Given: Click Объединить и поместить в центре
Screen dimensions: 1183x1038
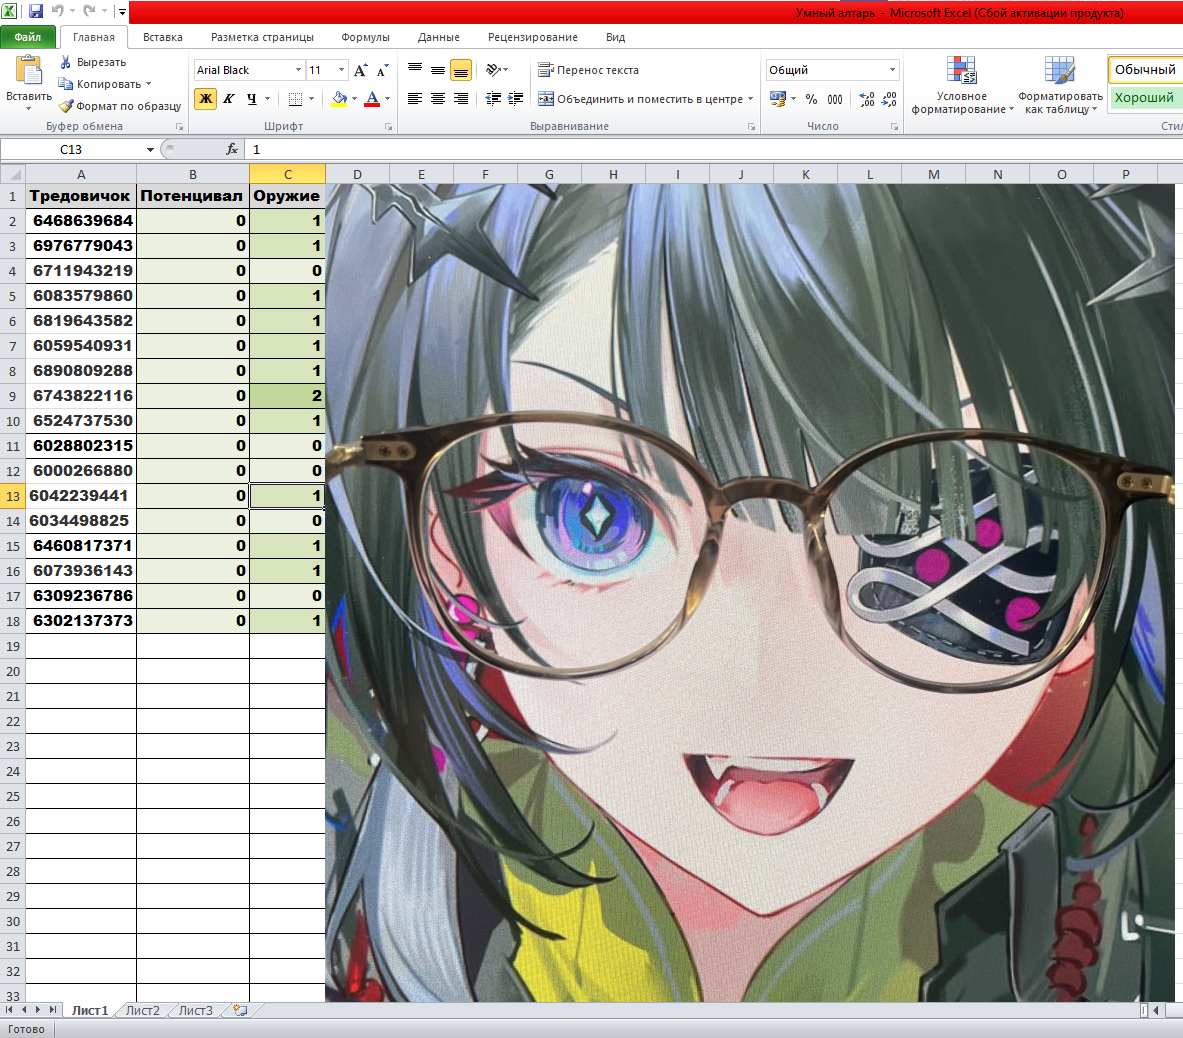Looking at the screenshot, I should [641, 99].
